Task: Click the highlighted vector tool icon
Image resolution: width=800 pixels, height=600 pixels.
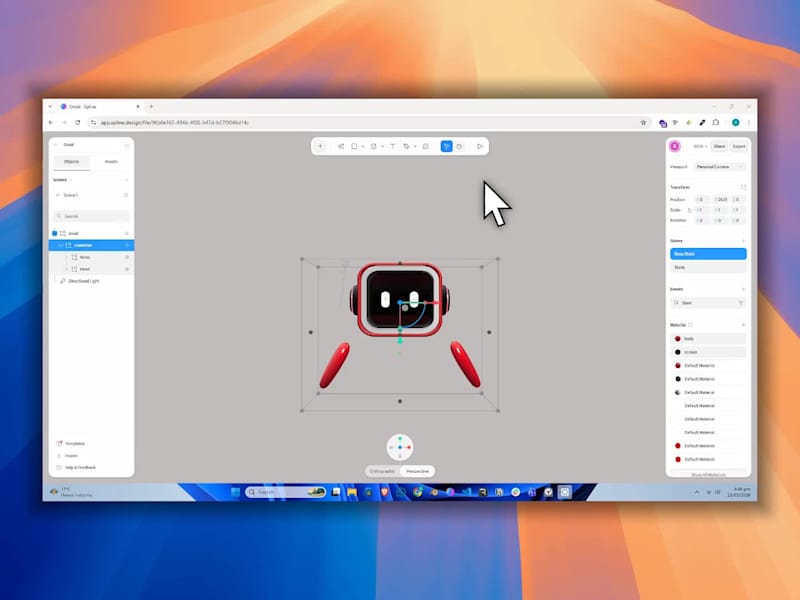Action: click(x=445, y=146)
